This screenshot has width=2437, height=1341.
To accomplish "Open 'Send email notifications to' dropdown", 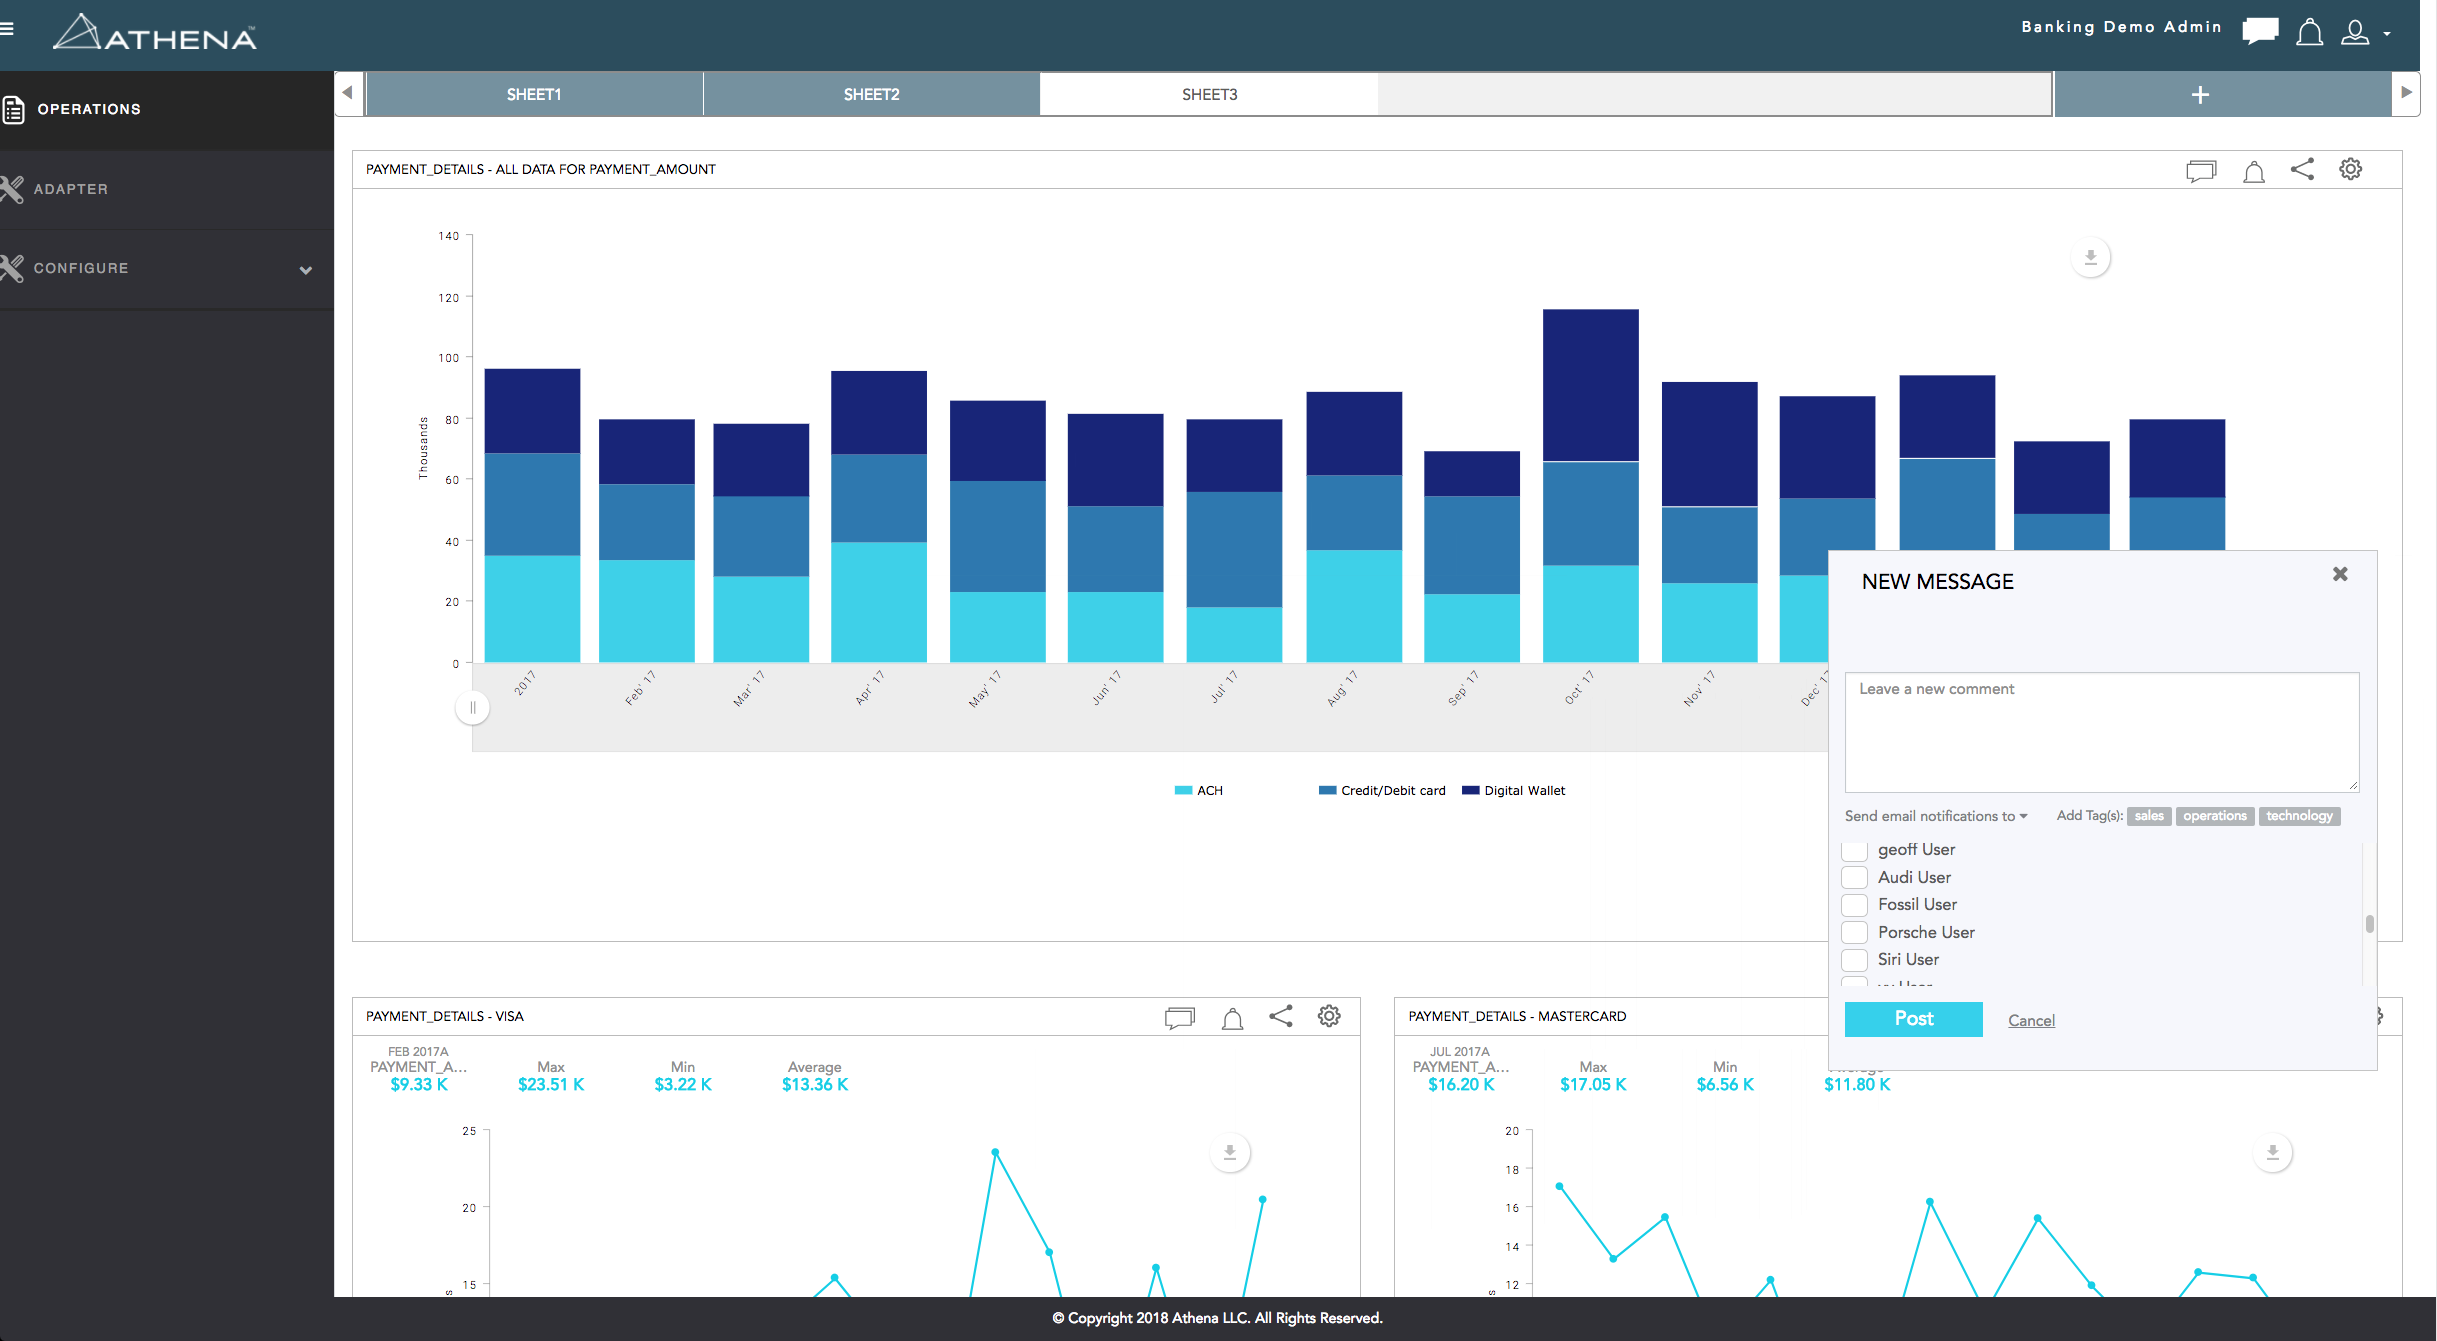I will click(1935, 816).
